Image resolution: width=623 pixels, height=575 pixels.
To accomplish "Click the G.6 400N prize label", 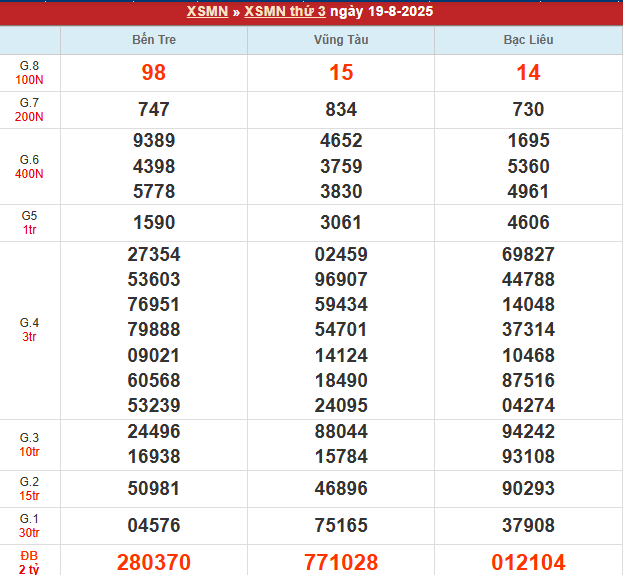I will click(29, 166).
